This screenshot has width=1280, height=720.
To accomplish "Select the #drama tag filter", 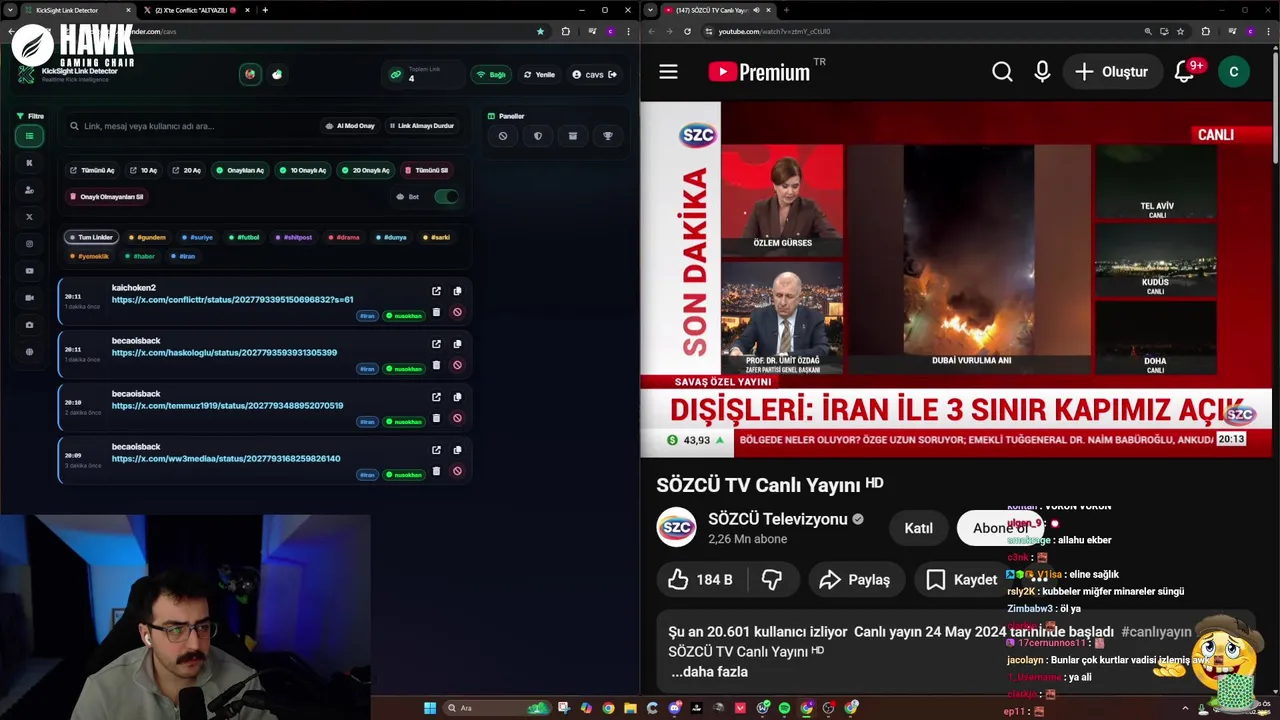I will pyautogui.click(x=344, y=237).
